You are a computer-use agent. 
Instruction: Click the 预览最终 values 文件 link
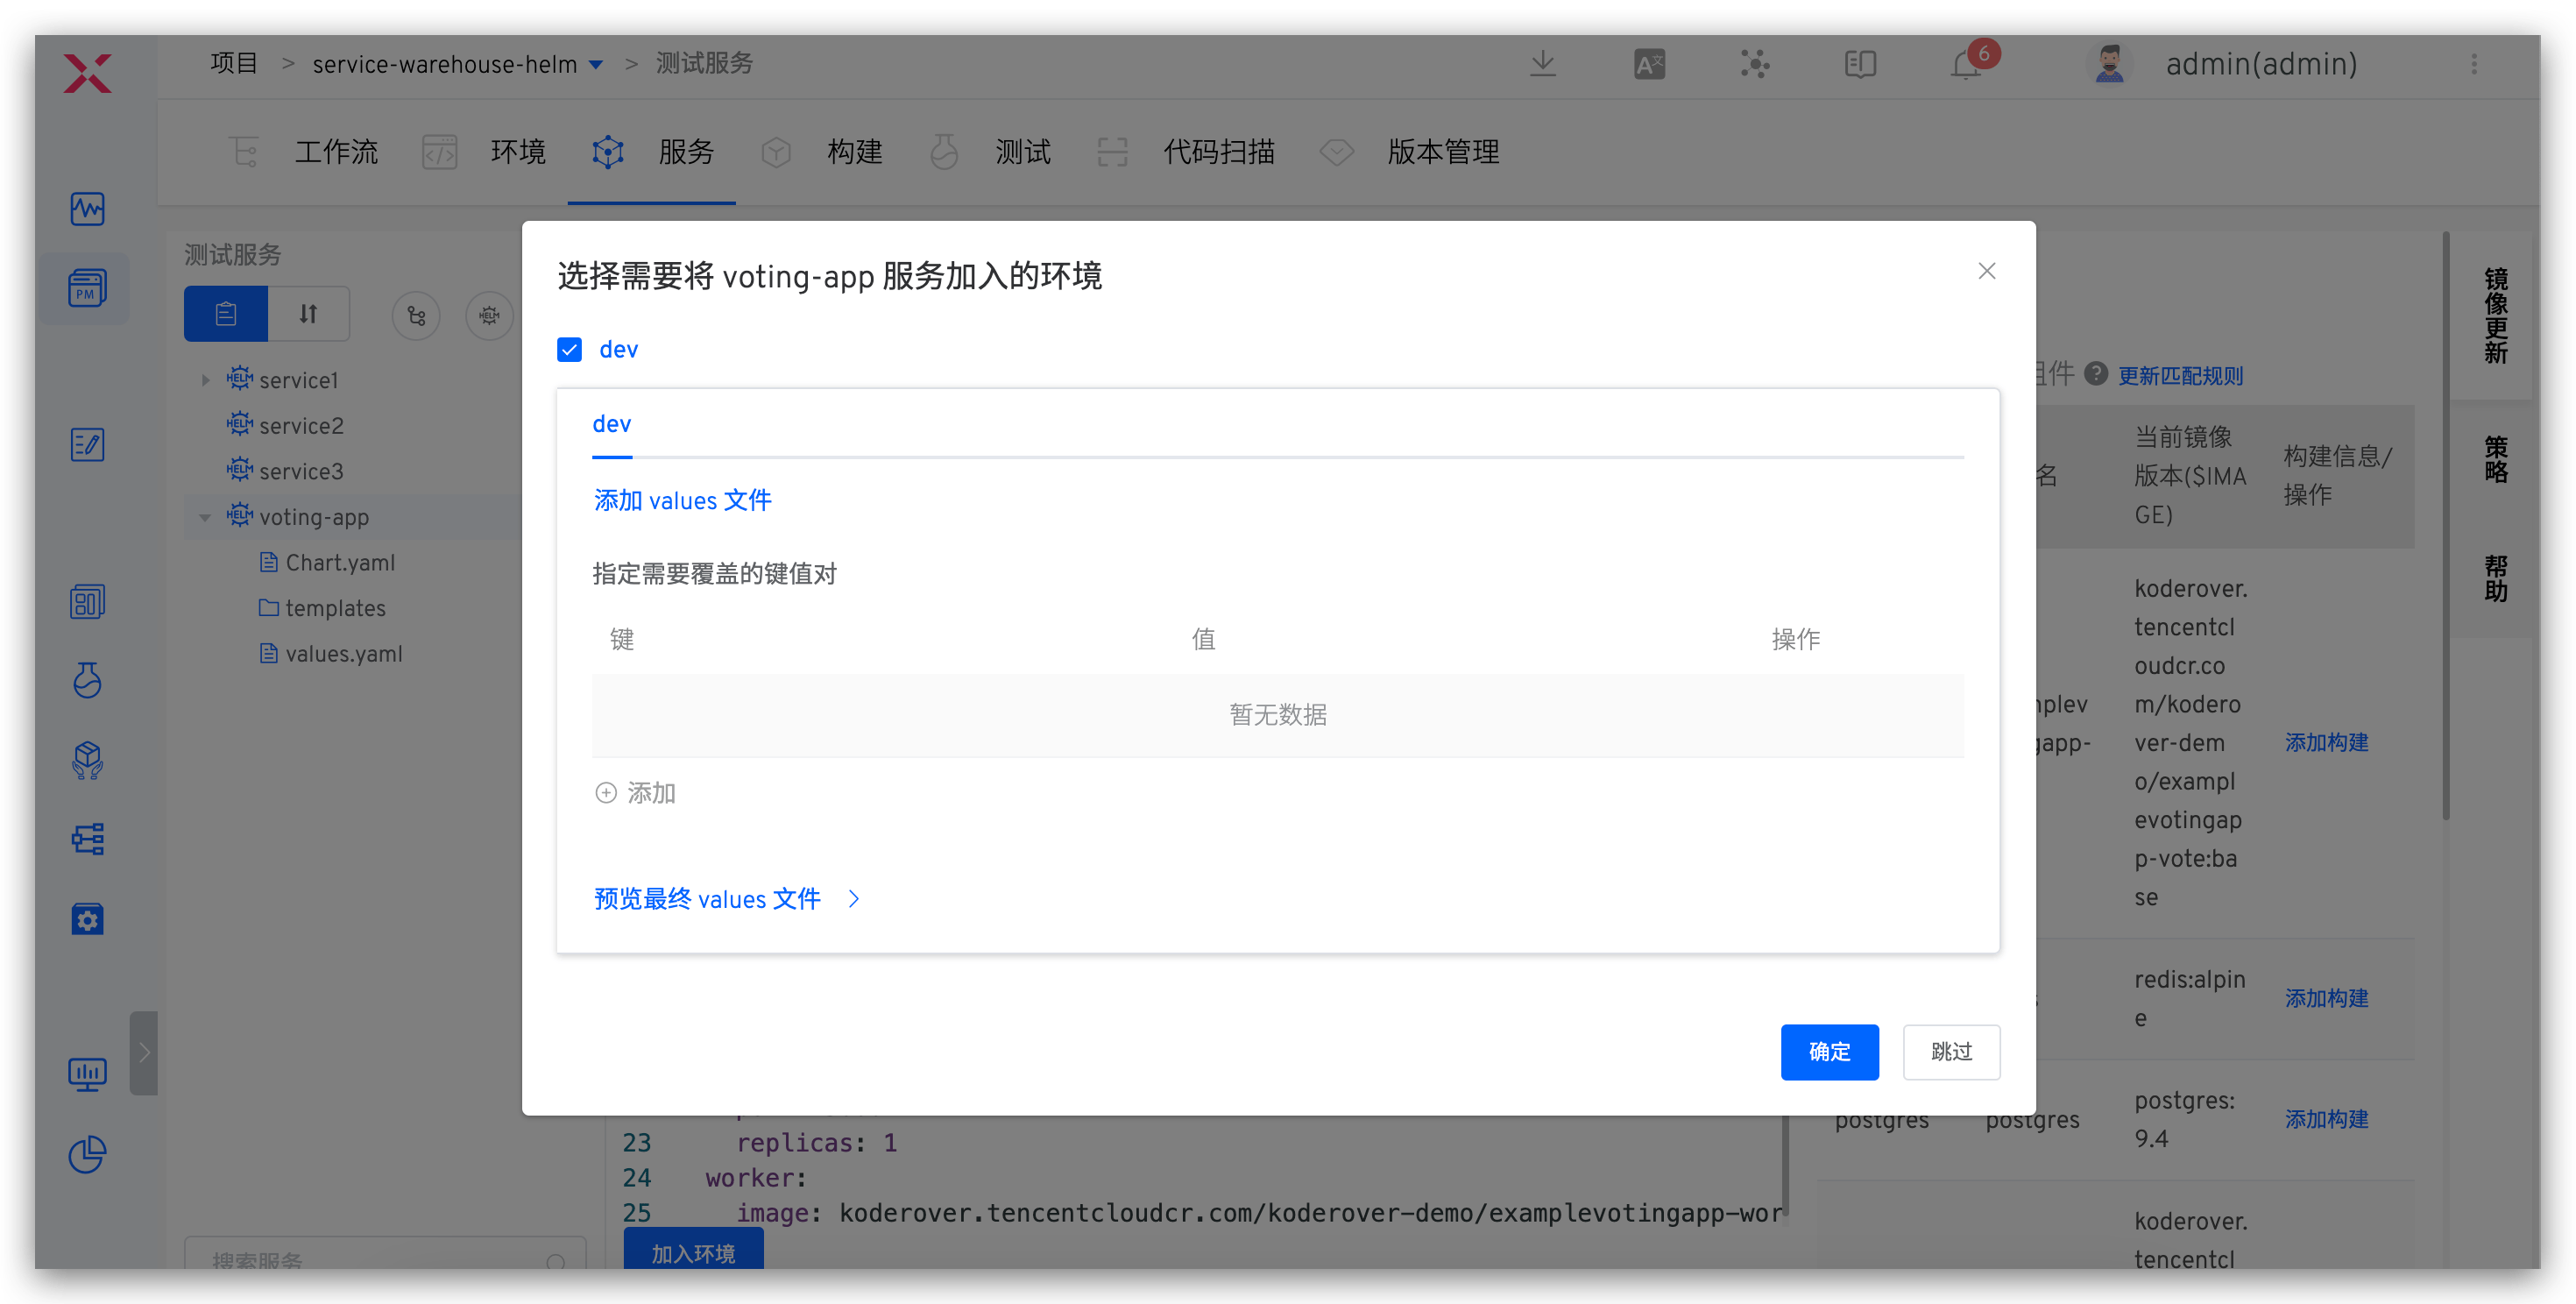click(707, 899)
